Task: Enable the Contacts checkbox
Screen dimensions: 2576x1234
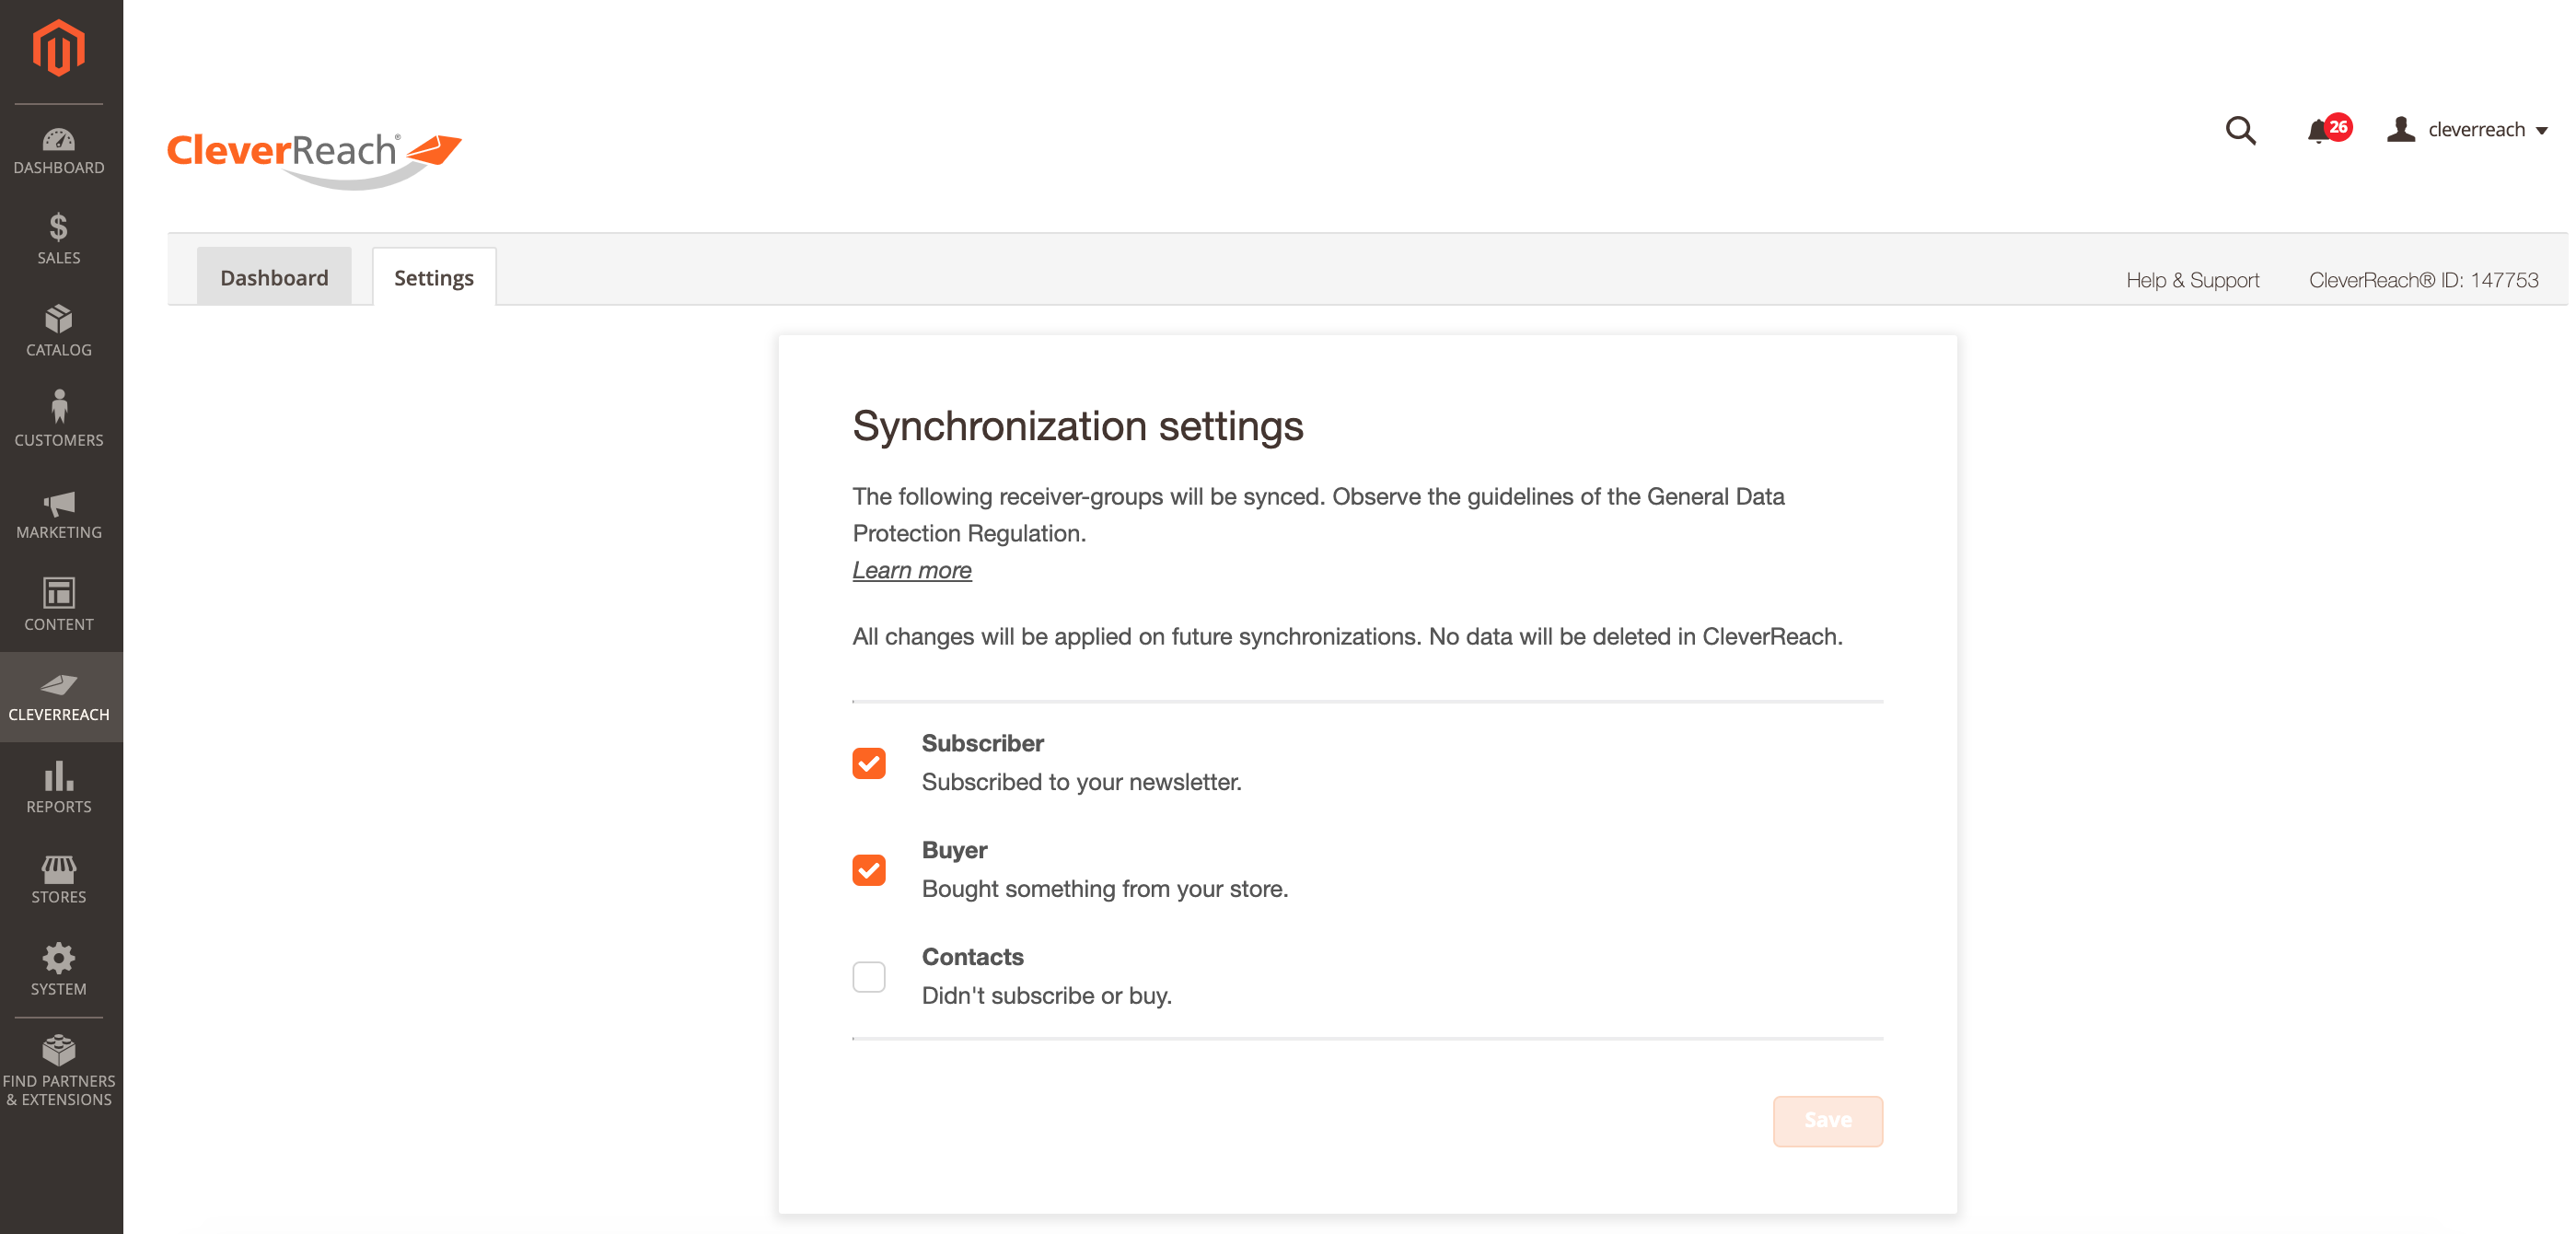Action: coord(868,976)
